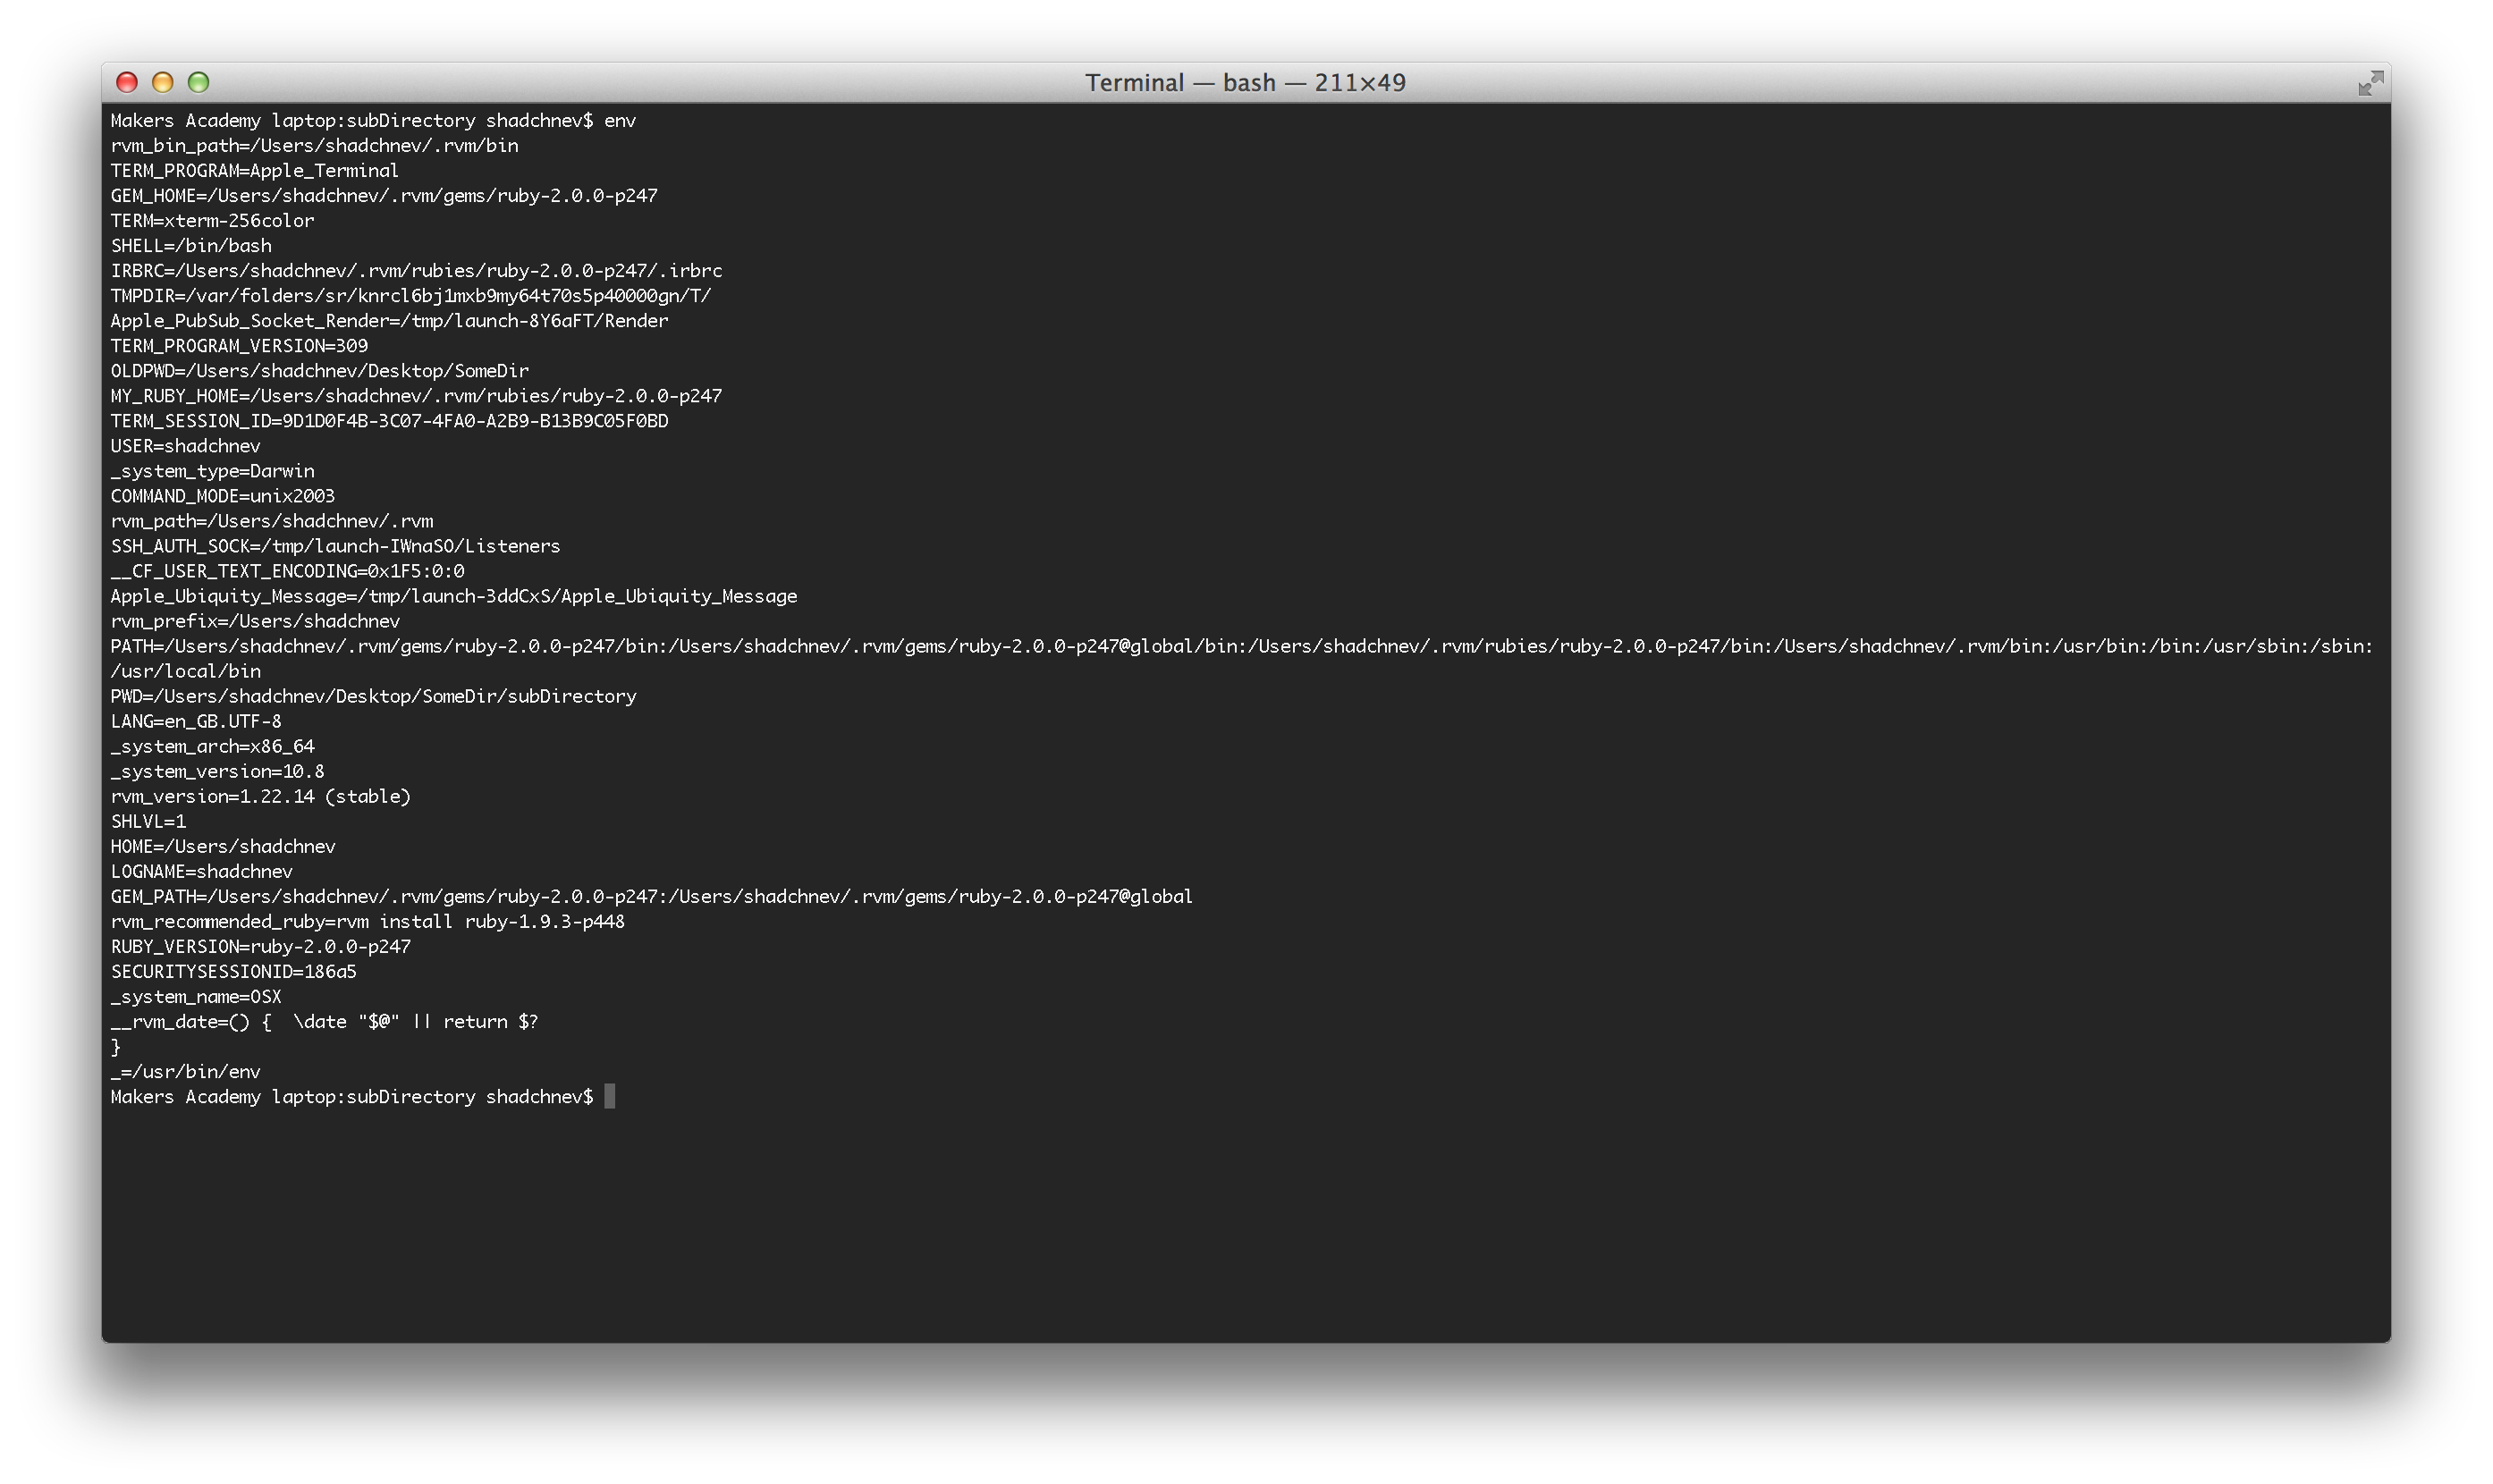Click the TERM_PROGRAM_VERSION=309 line
Screen dimensions: 2493x1484
(x=239, y=346)
